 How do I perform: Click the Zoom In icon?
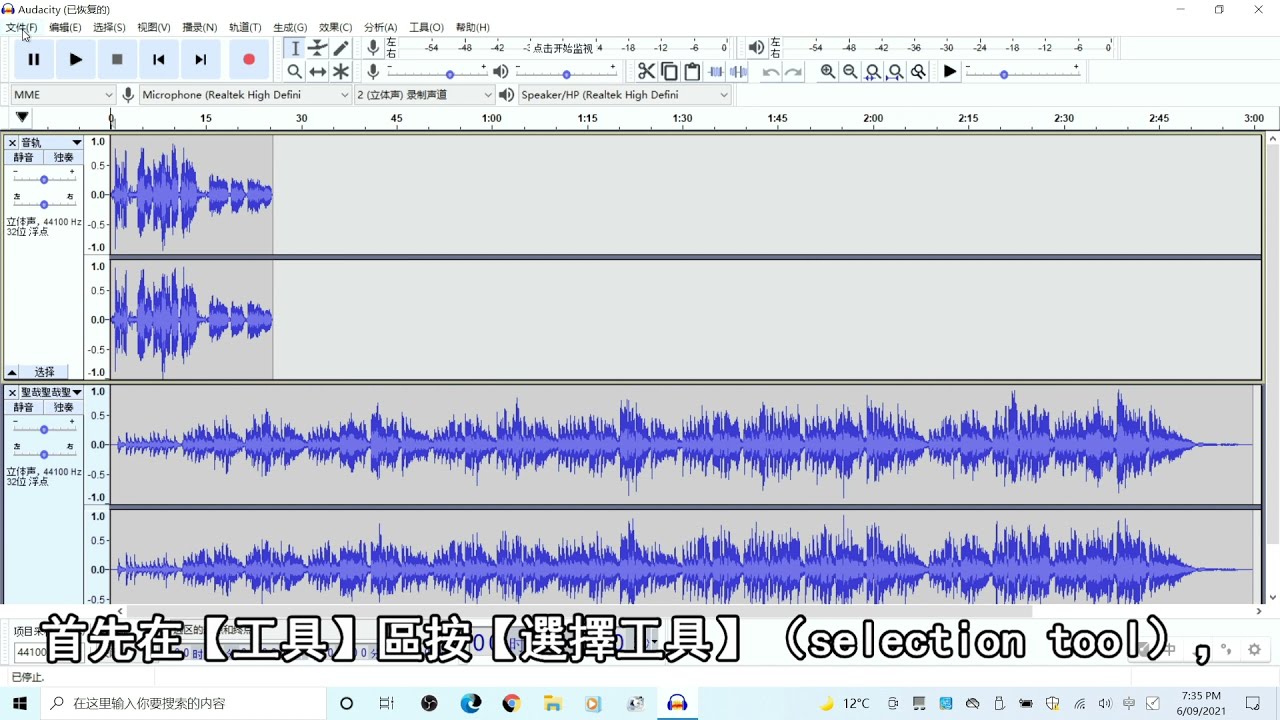[827, 71]
